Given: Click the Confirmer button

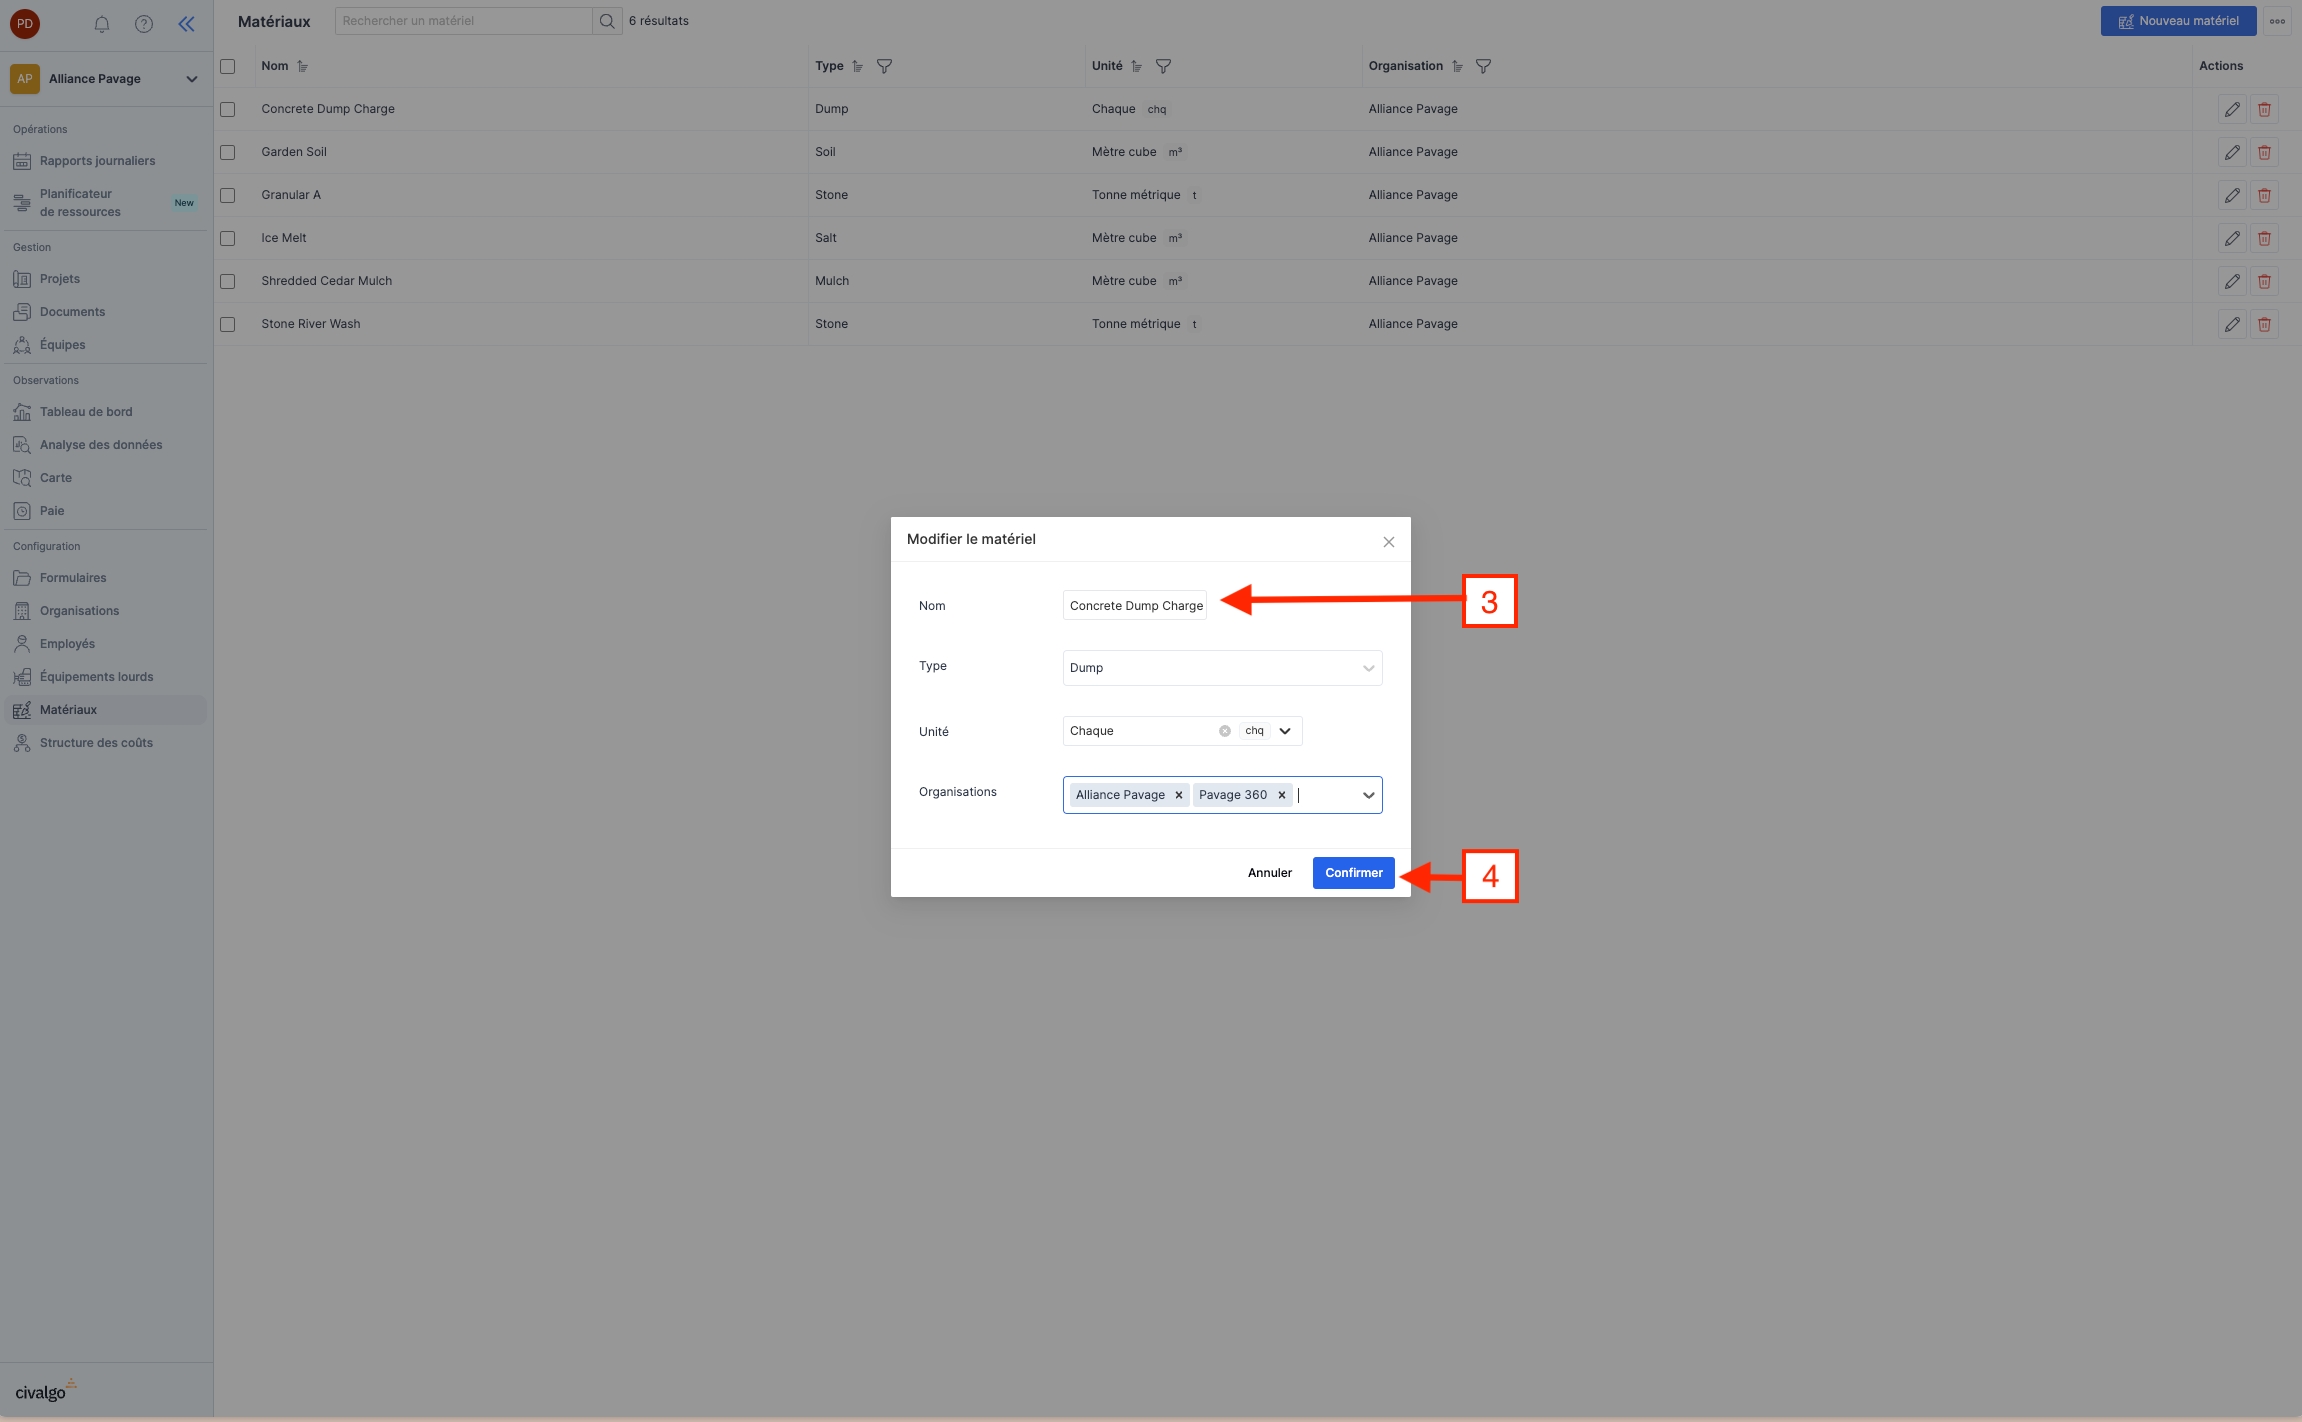Looking at the screenshot, I should [1353, 873].
